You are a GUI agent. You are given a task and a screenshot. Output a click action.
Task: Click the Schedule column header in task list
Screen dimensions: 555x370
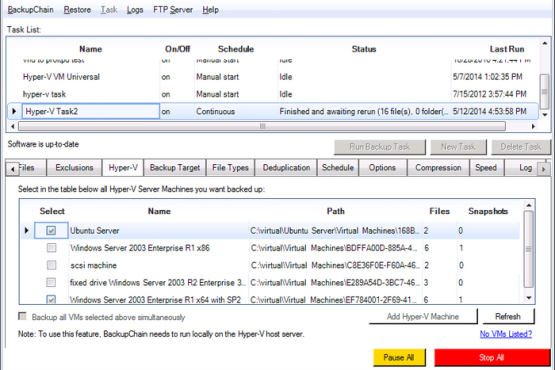click(236, 49)
